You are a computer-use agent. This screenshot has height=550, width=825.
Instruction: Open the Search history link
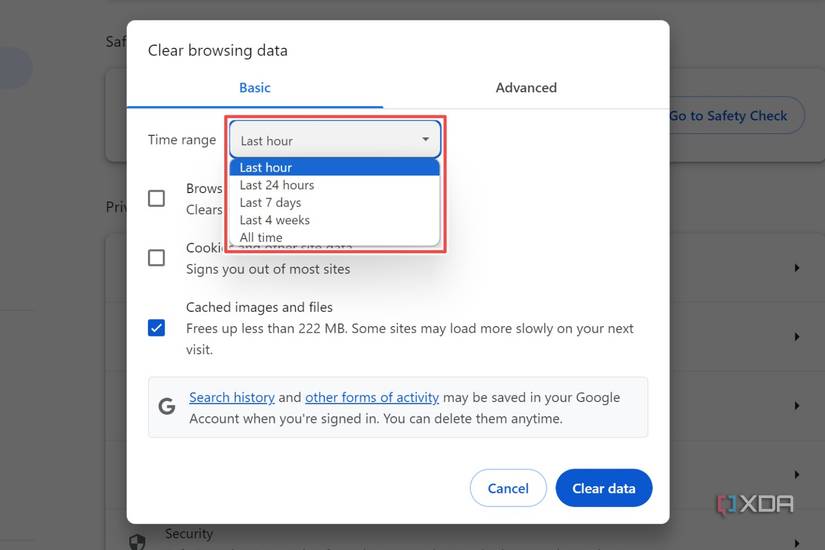(232, 397)
